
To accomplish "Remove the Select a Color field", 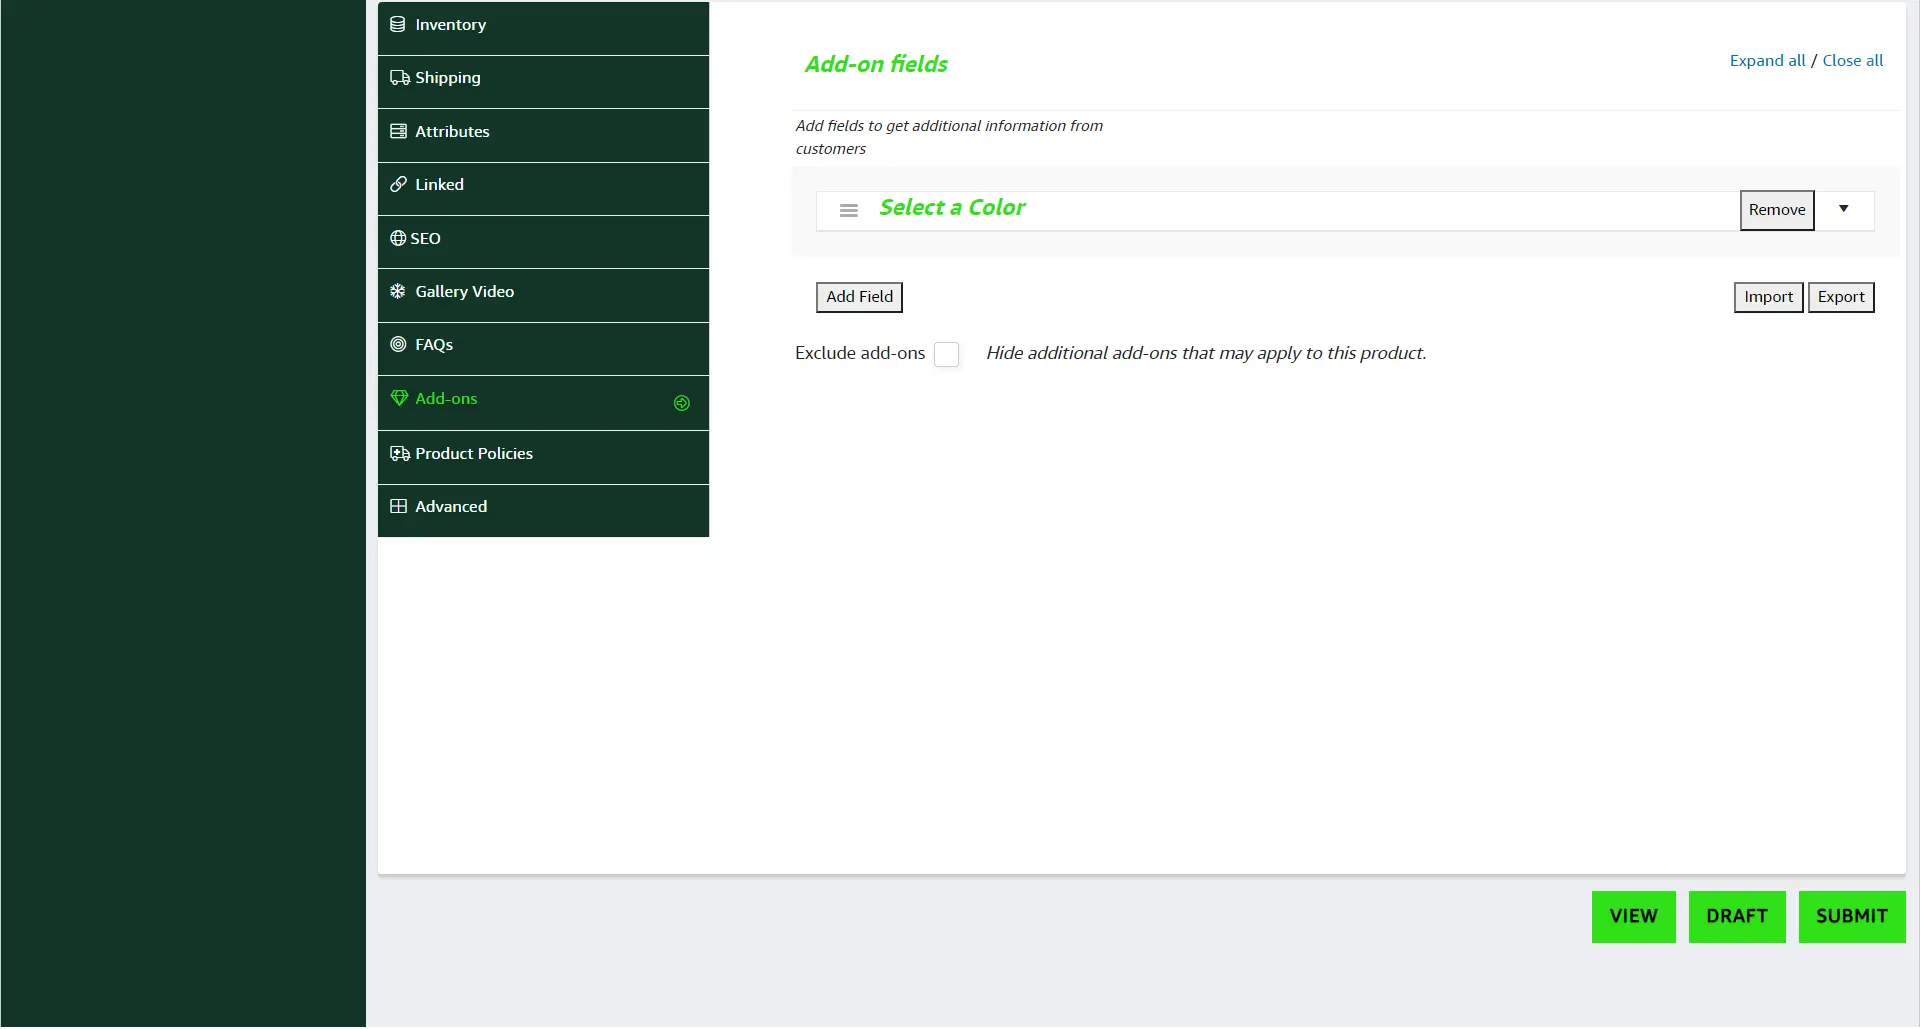I will [x=1777, y=211].
